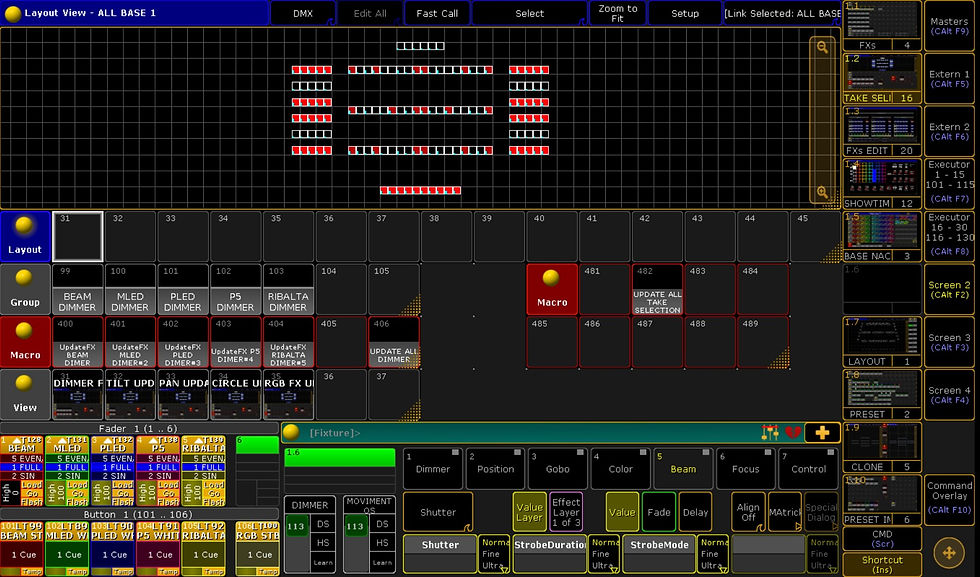Open the Align Off dropdown

click(x=748, y=512)
